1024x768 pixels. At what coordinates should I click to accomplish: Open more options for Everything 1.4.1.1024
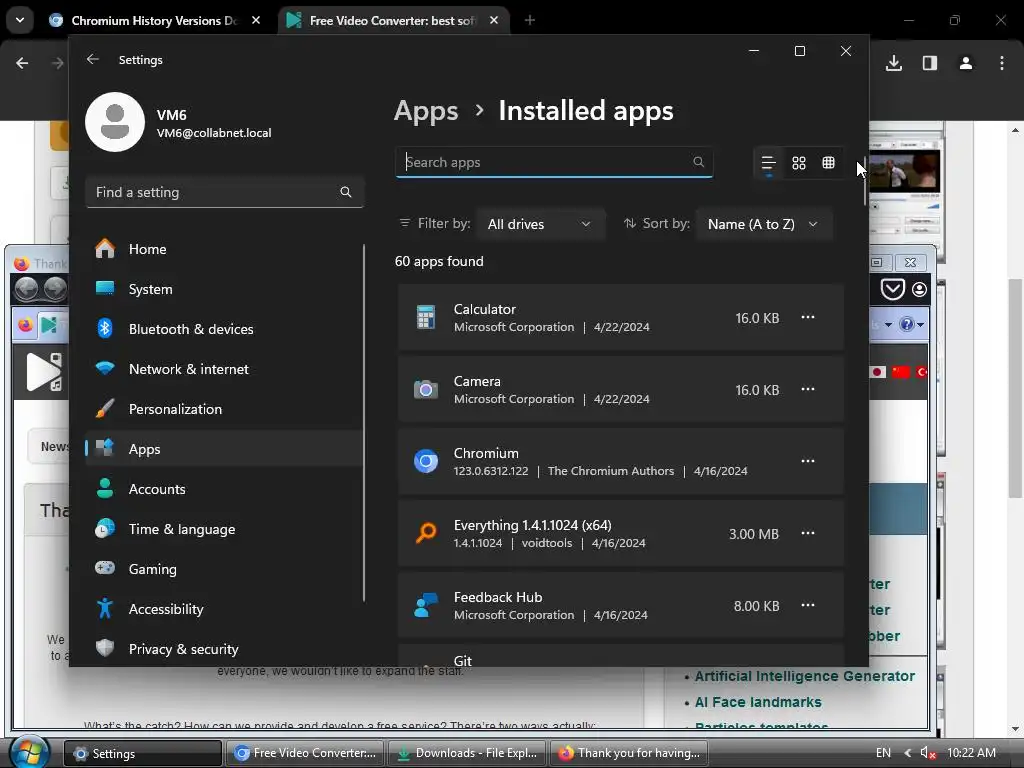[x=808, y=534]
